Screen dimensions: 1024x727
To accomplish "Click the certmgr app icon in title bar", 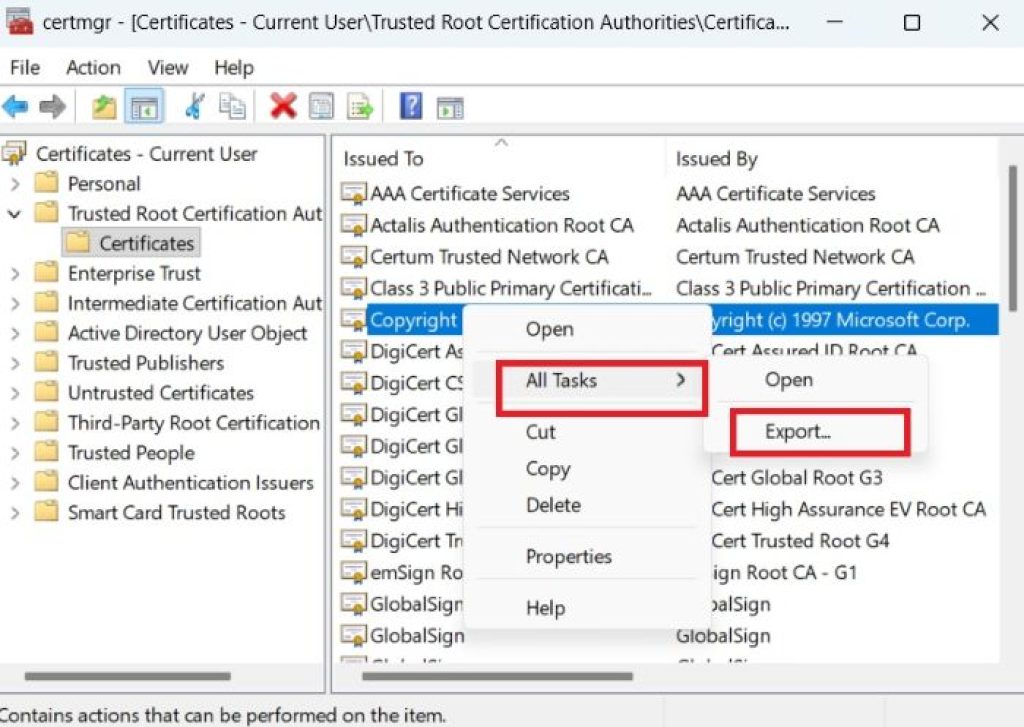I will (19, 22).
